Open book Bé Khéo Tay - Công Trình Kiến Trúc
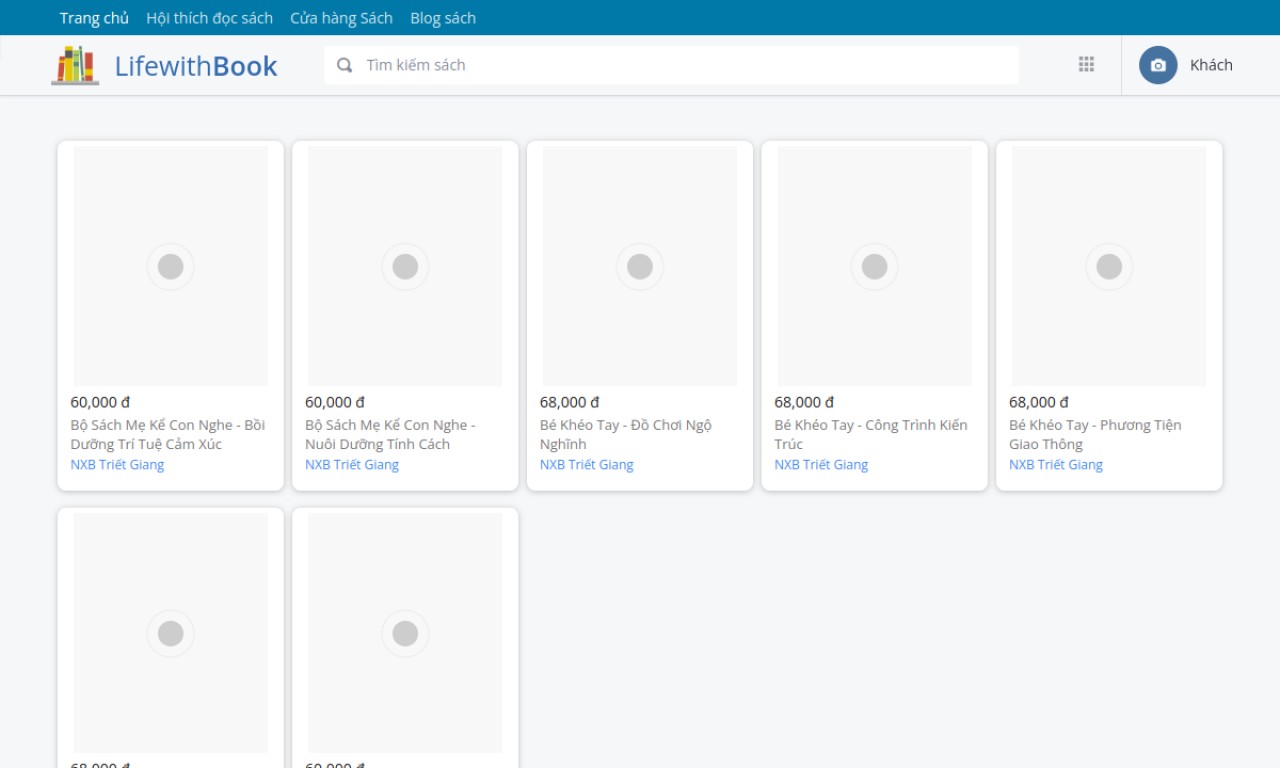This screenshot has height=768, width=1280. point(871,434)
